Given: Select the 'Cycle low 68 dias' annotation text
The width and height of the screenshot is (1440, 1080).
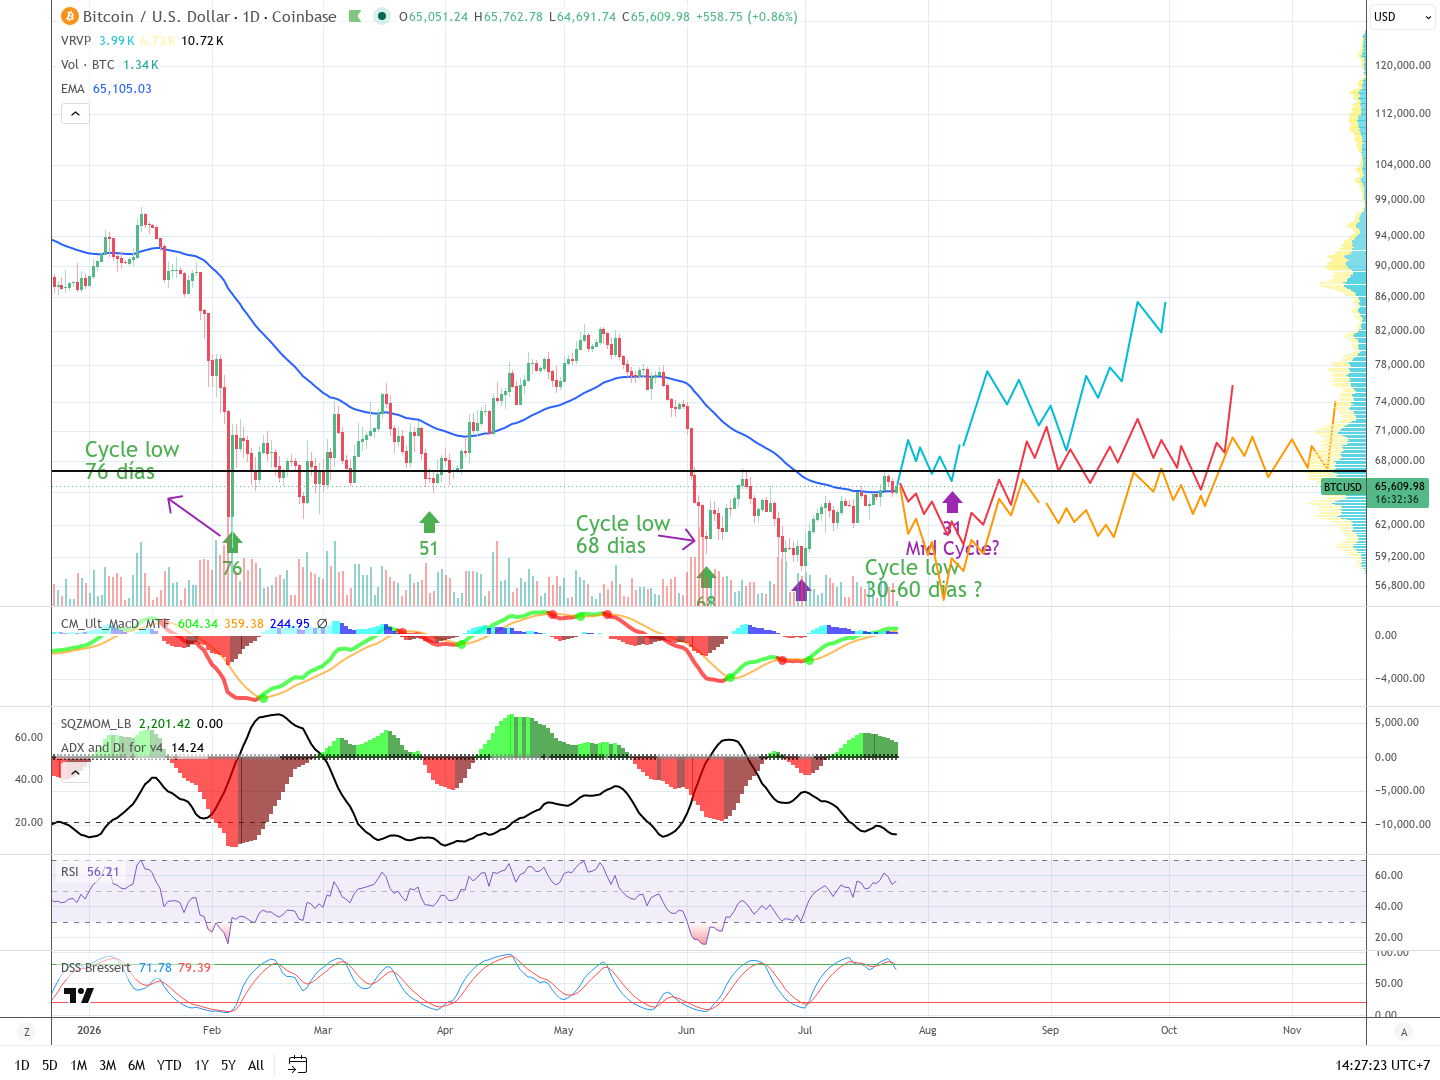Looking at the screenshot, I should pyautogui.click(x=622, y=534).
